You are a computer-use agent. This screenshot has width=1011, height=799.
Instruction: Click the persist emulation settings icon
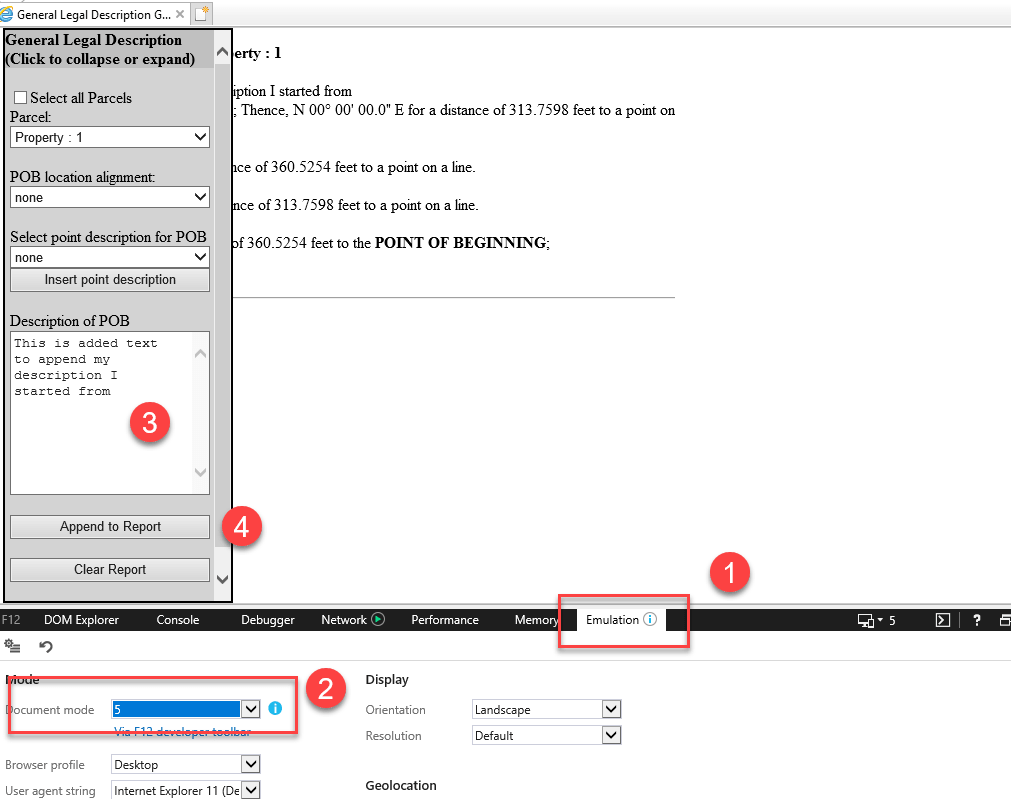point(15,647)
